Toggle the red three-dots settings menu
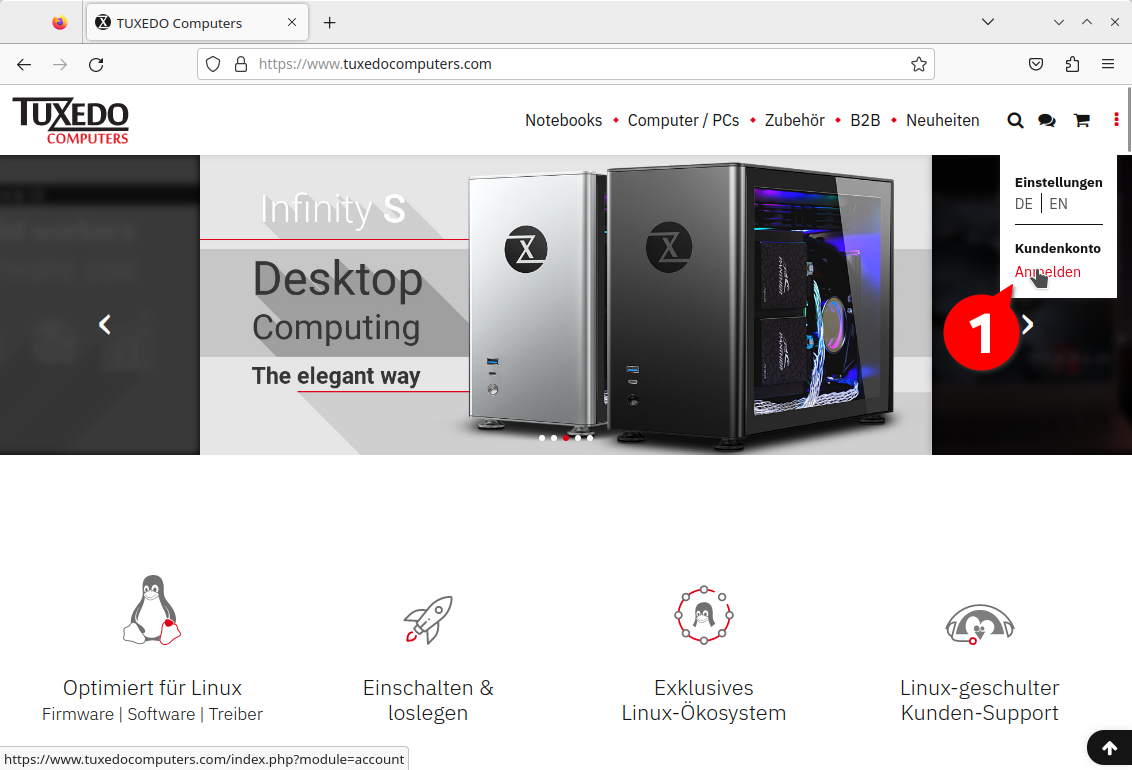The width and height of the screenshot is (1132, 770). pos(1116,120)
